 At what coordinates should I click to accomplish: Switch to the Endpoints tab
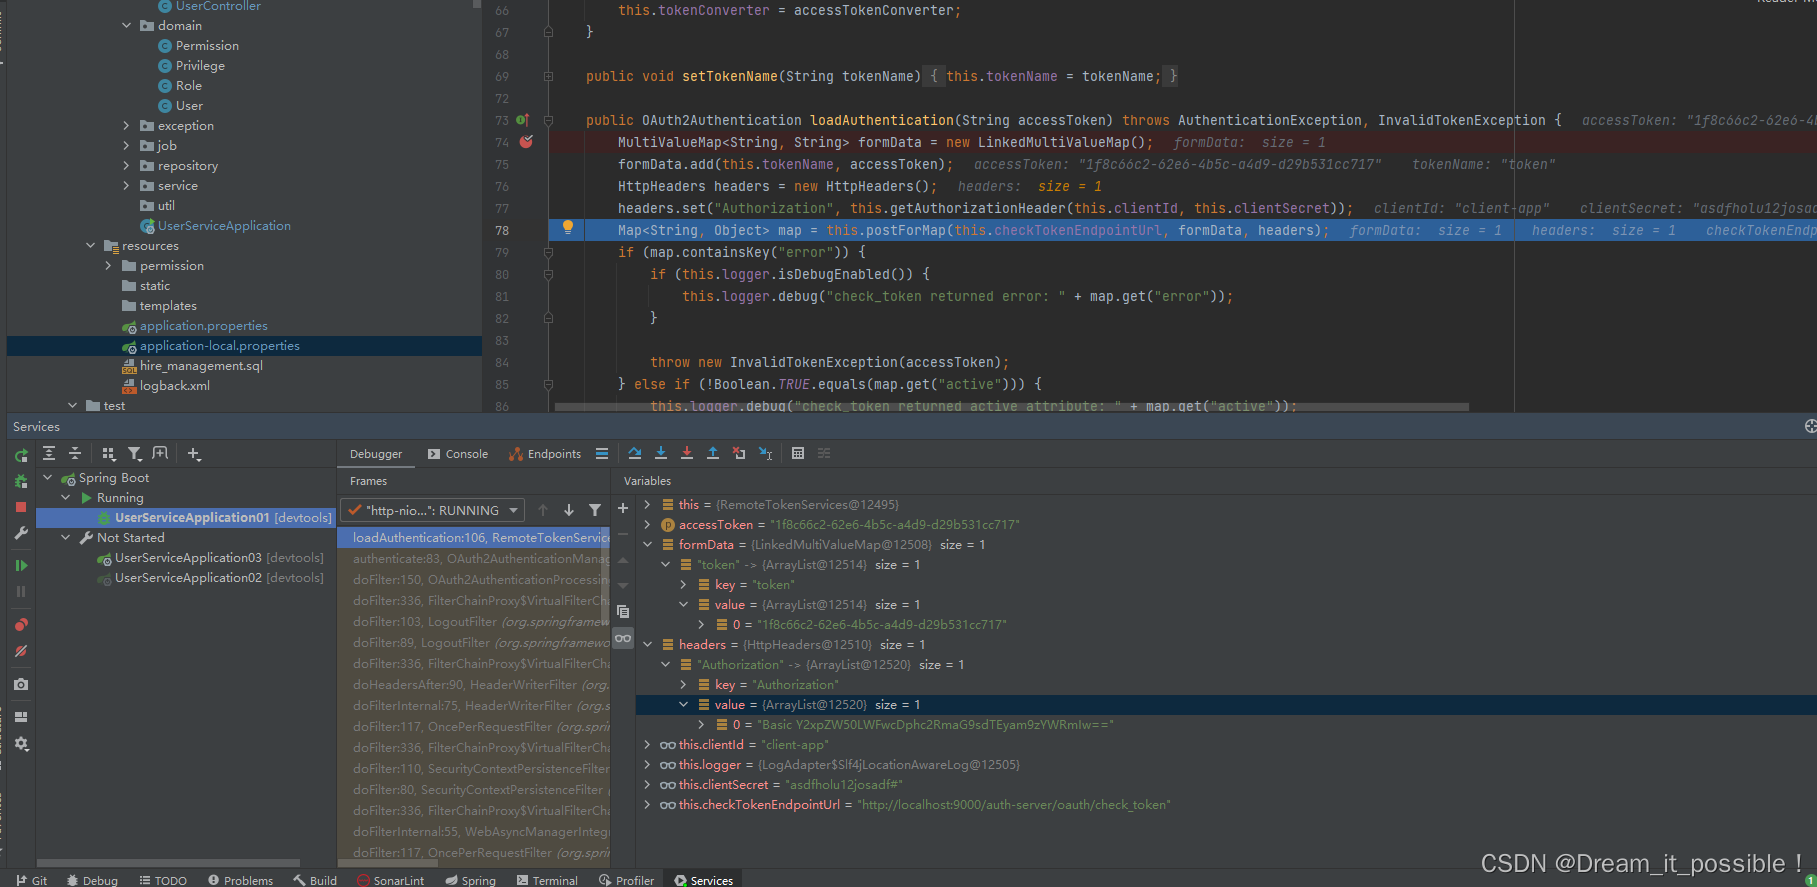(545, 454)
